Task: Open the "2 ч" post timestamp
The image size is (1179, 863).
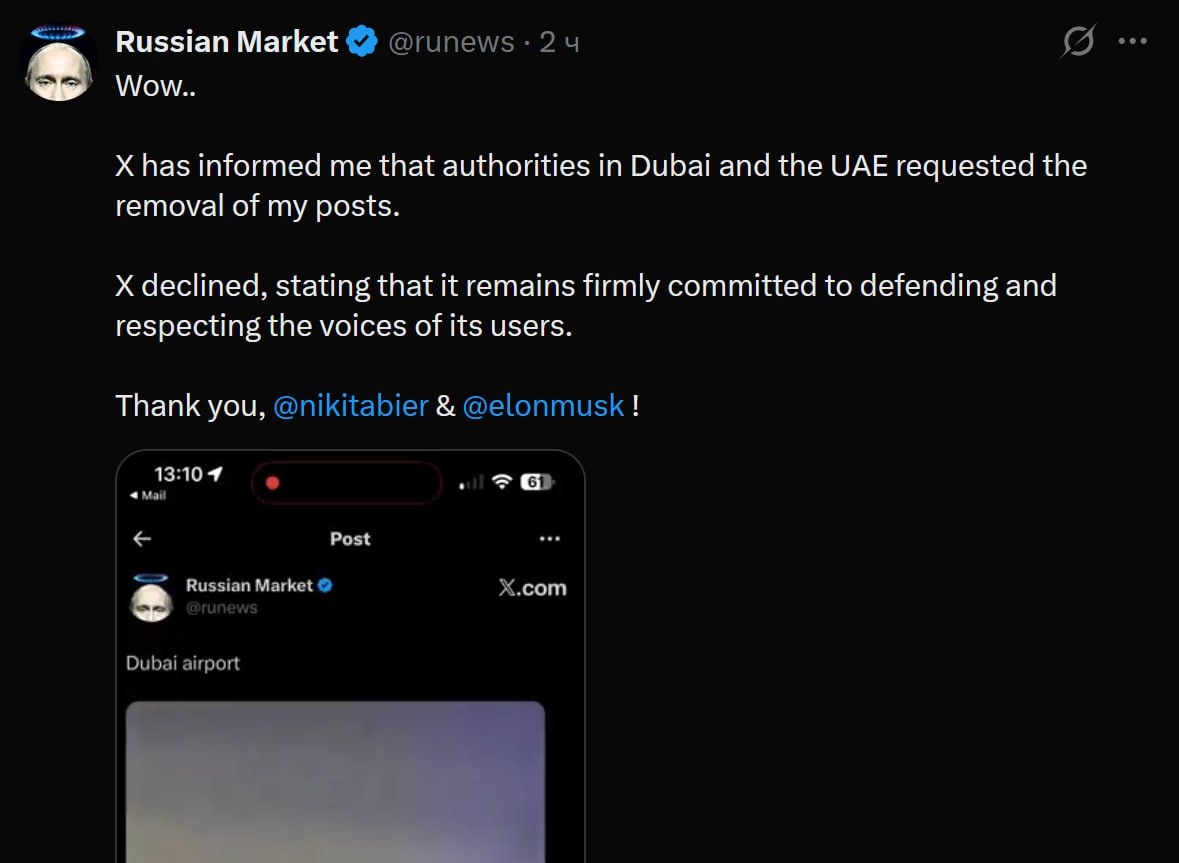Action: tap(560, 42)
